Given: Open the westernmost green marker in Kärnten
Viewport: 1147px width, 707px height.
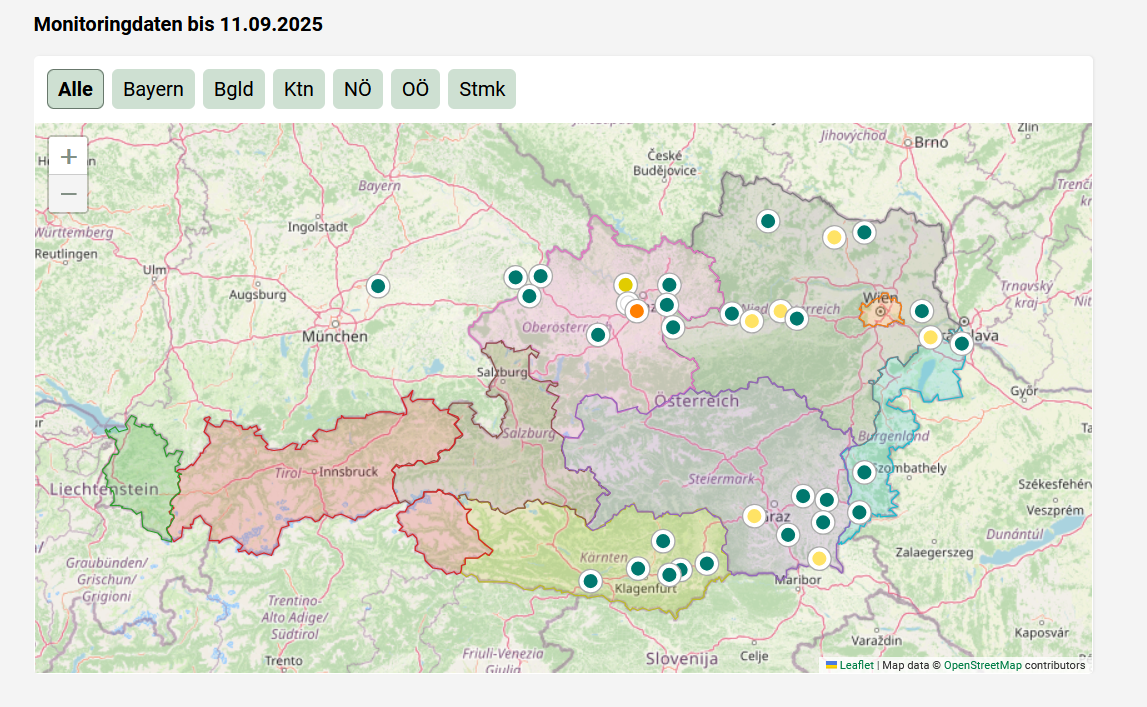Looking at the screenshot, I should 590,581.
